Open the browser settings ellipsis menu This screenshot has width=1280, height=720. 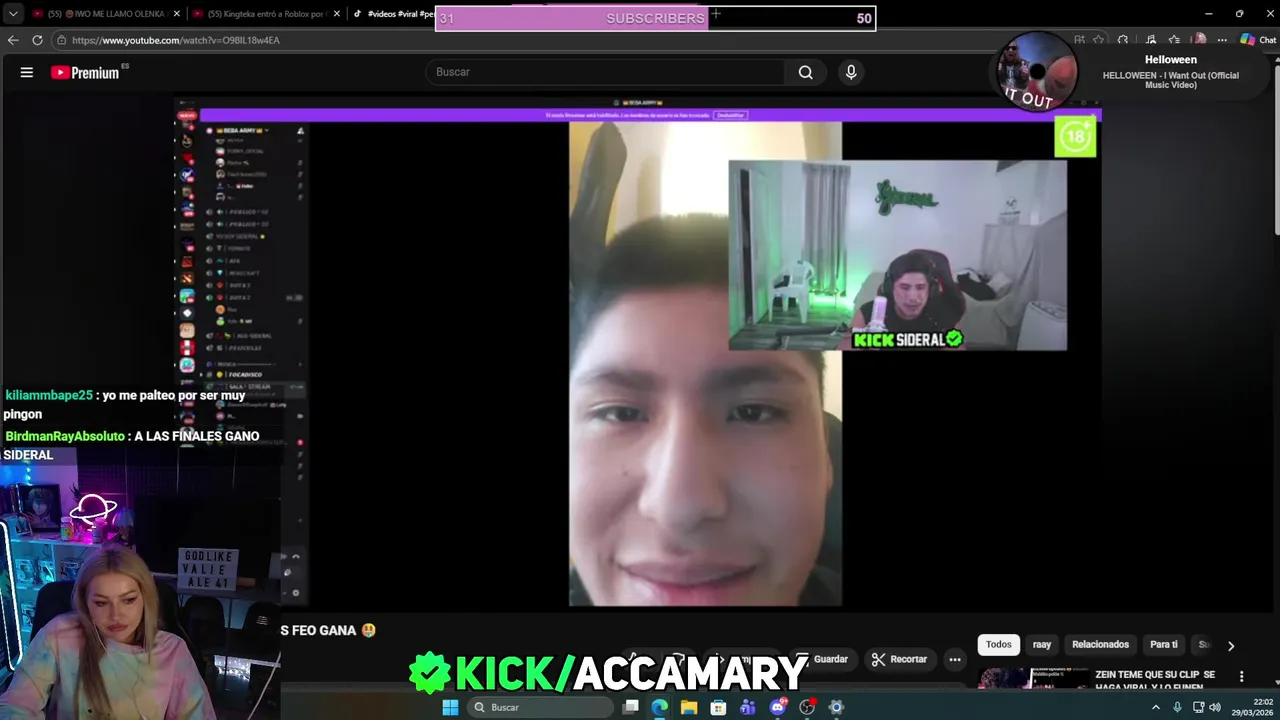point(1222,40)
